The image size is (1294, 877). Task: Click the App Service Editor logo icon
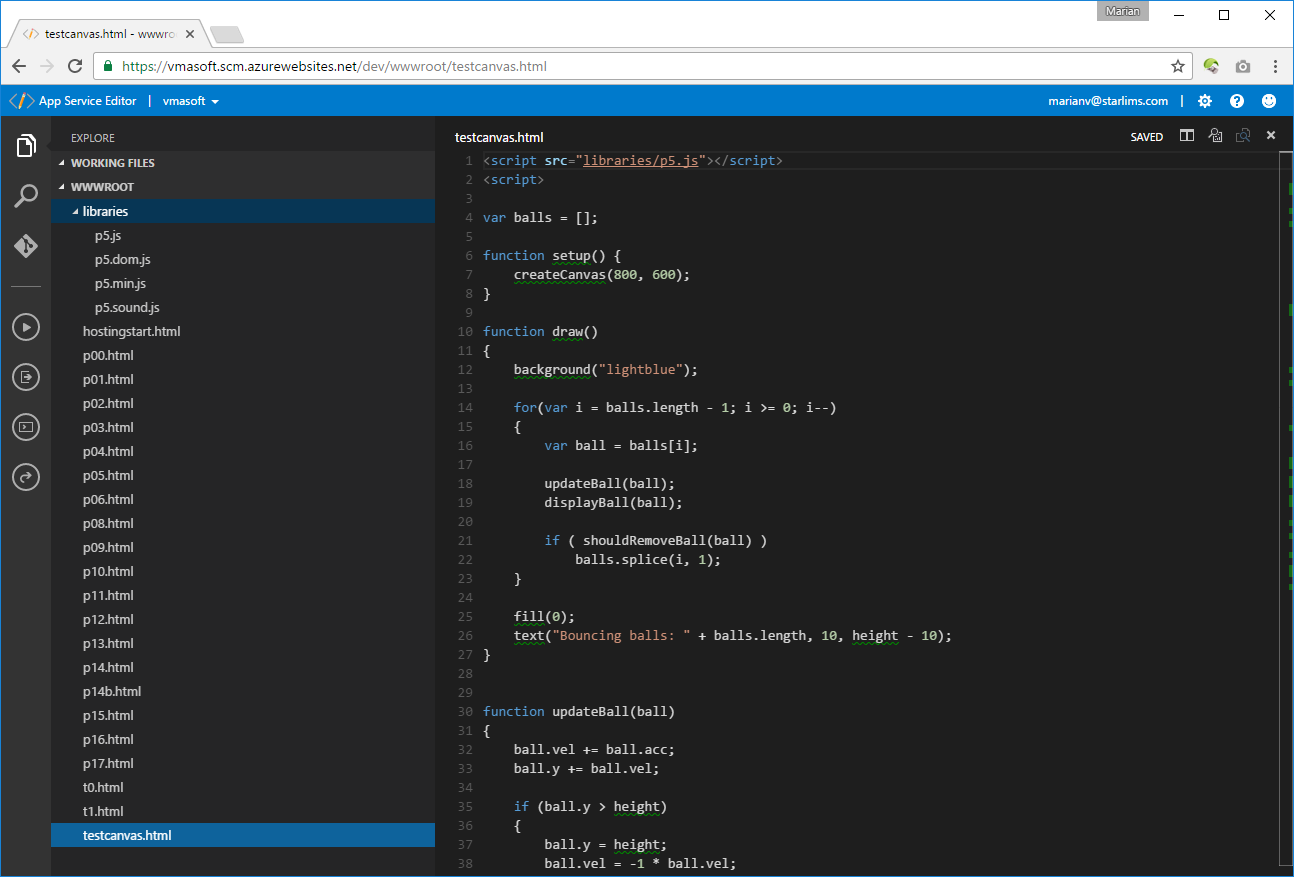tap(21, 101)
